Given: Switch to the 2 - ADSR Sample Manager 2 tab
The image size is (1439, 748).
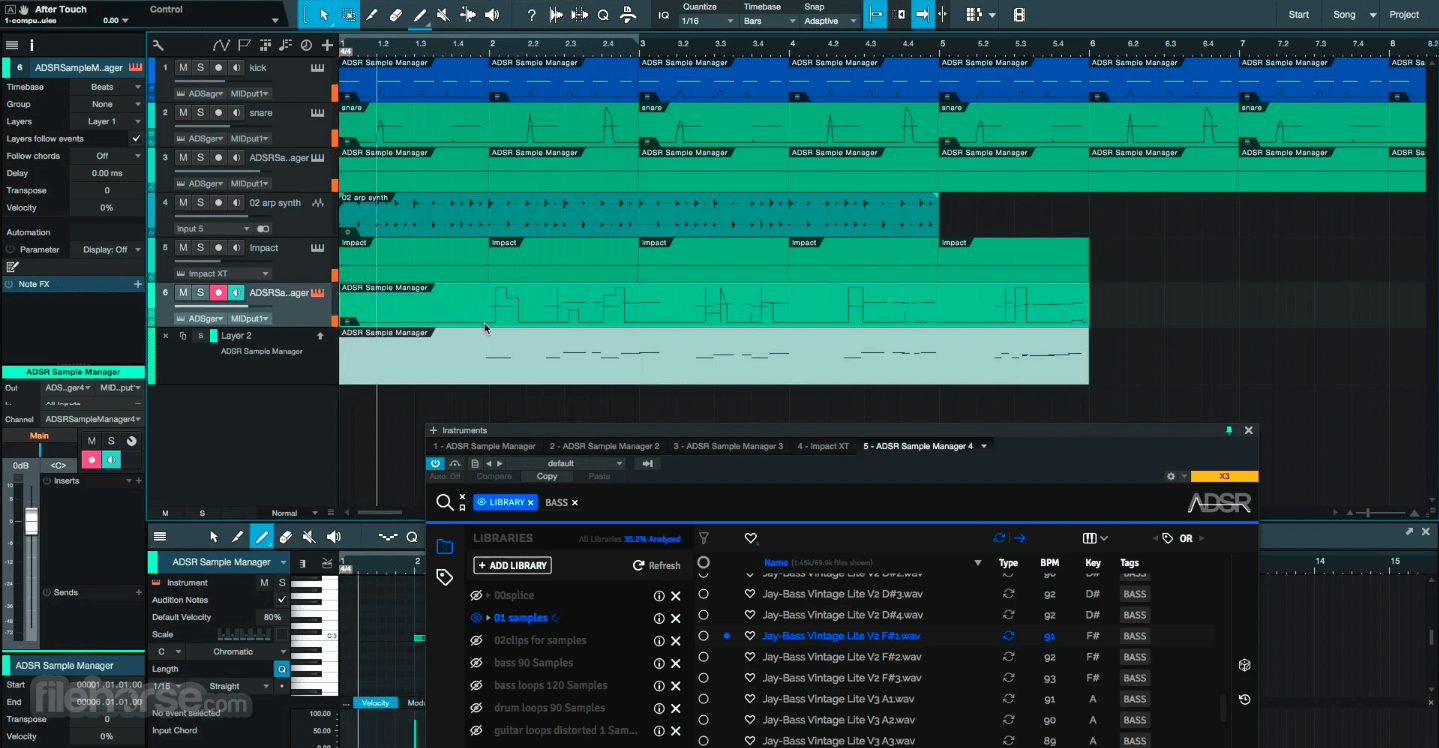Looking at the screenshot, I should click(x=604, y=446).
